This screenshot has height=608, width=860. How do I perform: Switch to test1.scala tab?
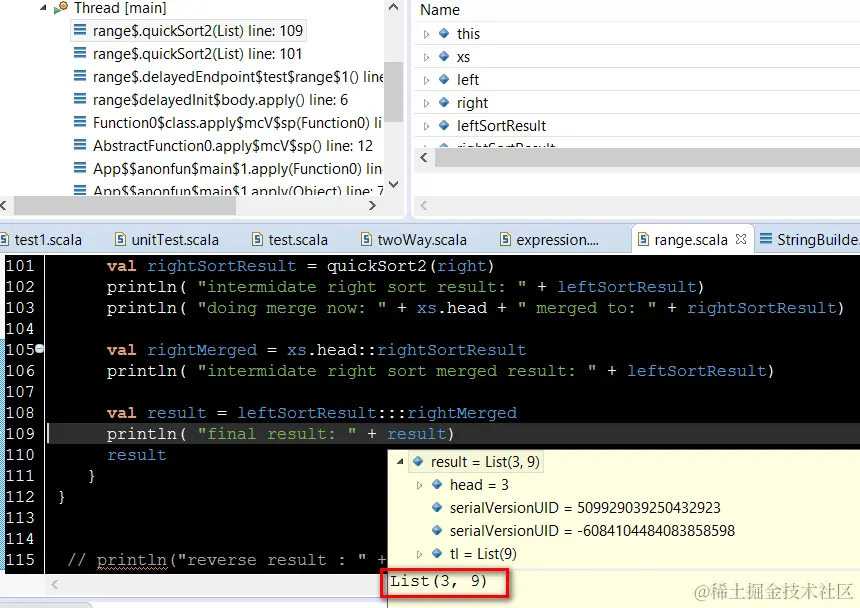(42, 240)
